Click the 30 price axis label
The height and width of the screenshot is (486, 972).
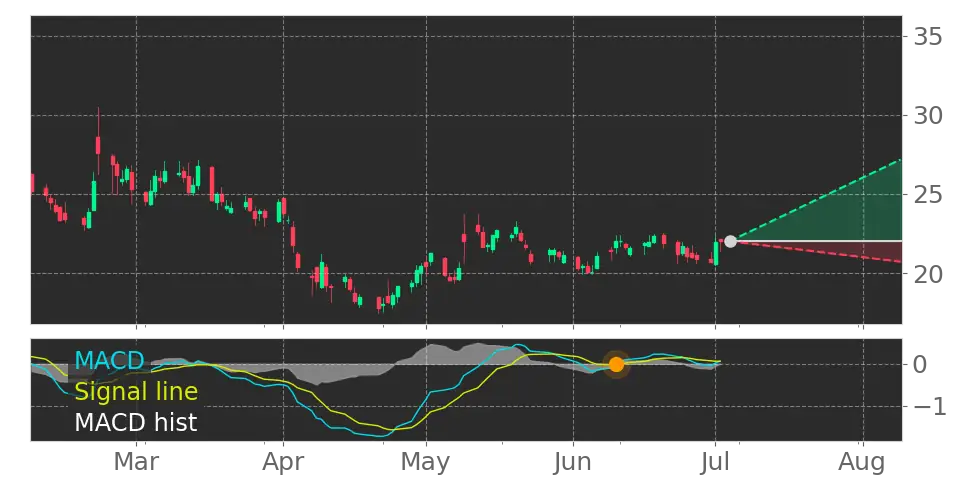click(928, 115)
